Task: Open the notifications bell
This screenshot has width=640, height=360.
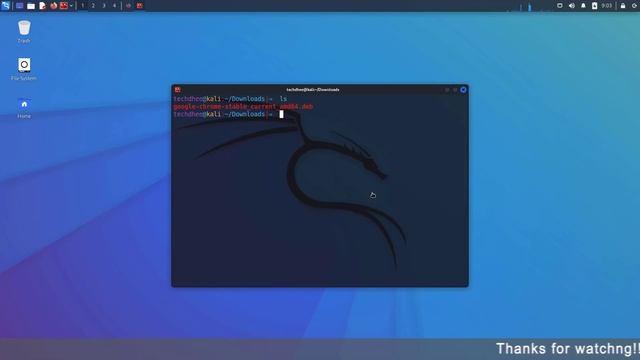Action: pyautogui.click(x=583, y=6)
